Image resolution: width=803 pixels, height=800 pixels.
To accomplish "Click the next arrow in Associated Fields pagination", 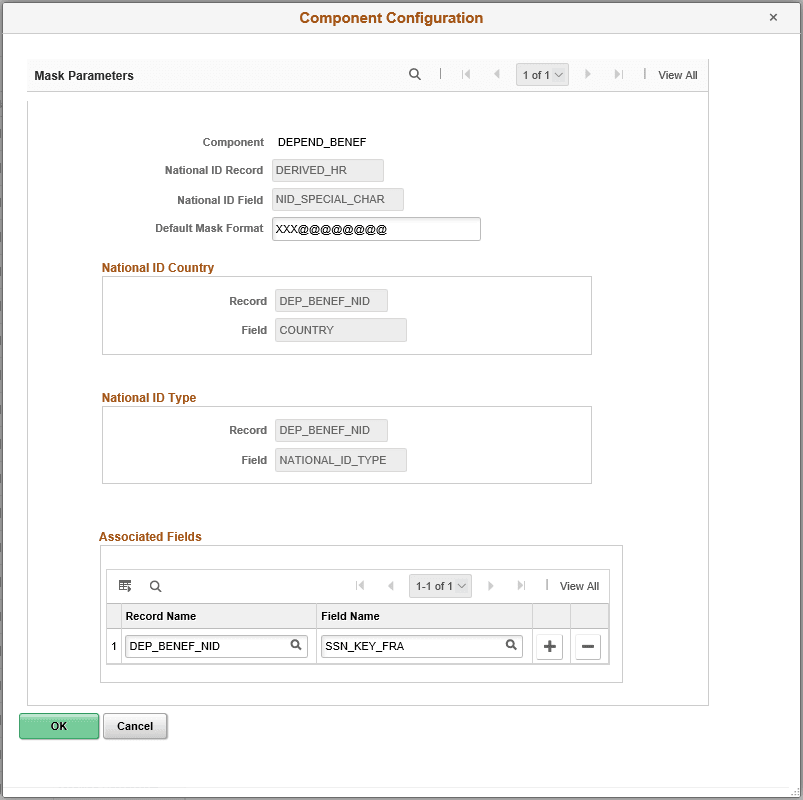I will (490, 586).
